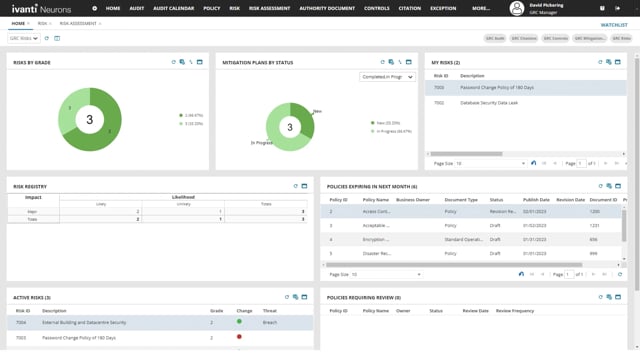
Task: Refresh the Policies Requiring Review panel
Action: [x=600, y=297]
